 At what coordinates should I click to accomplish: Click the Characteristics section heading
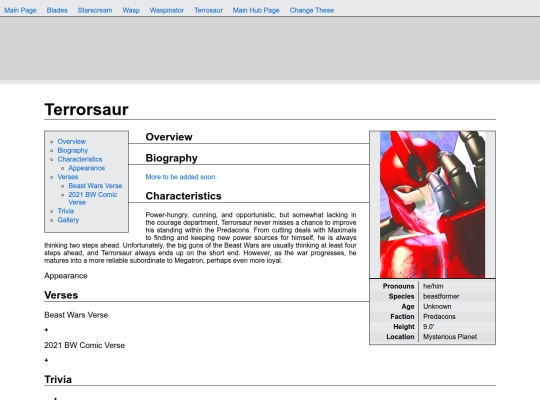tap(183, 196)
